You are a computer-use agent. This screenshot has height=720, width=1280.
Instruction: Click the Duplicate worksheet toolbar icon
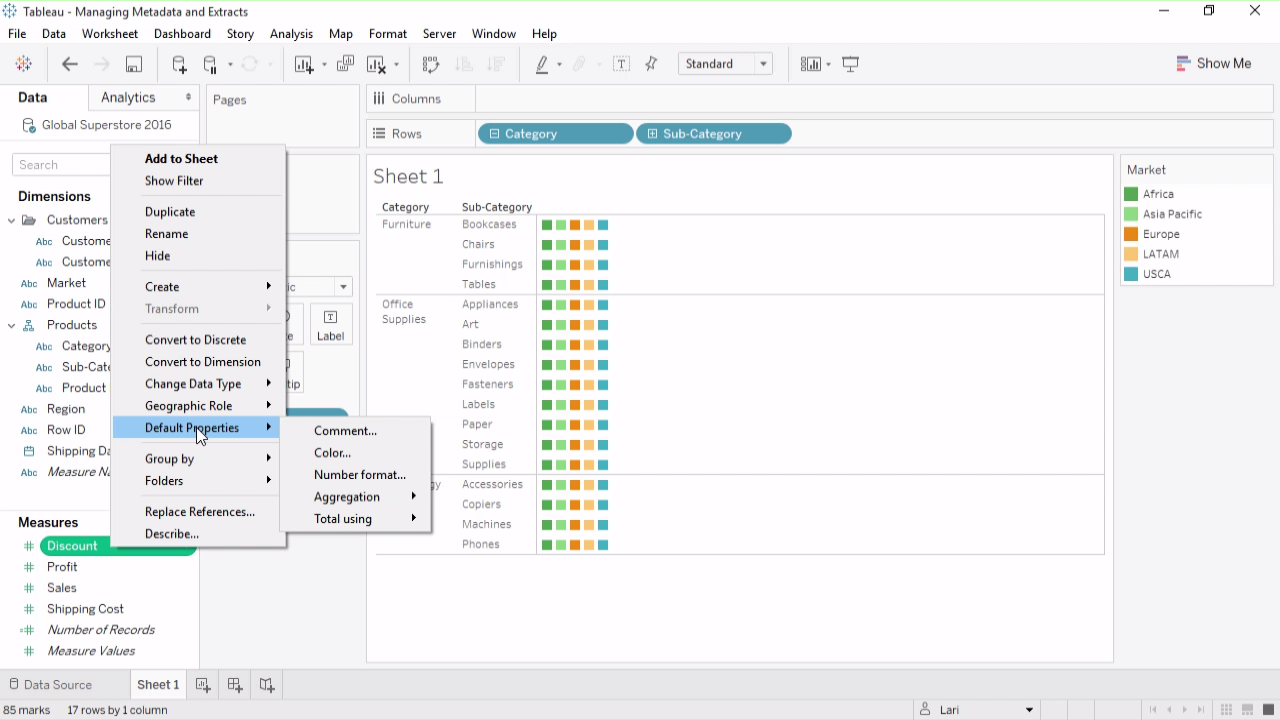pyautogui.click(x=345, y=64)
